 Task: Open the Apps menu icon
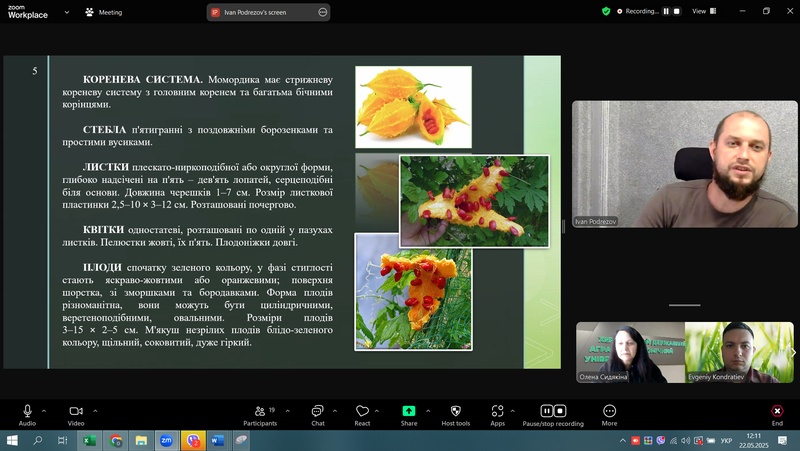click(x=497, y=411)
